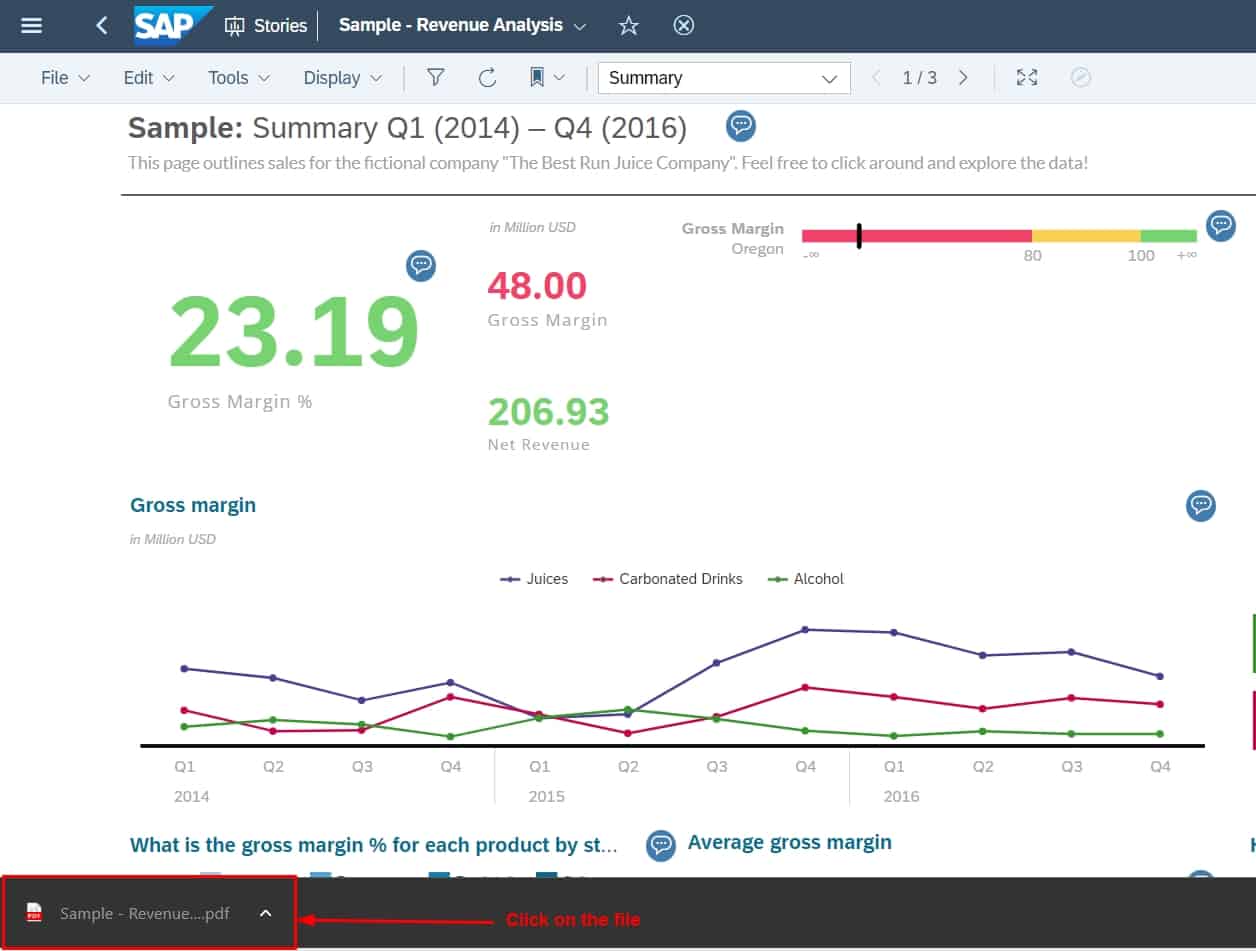Open the filter icon in the toolbar

point(435,77)
